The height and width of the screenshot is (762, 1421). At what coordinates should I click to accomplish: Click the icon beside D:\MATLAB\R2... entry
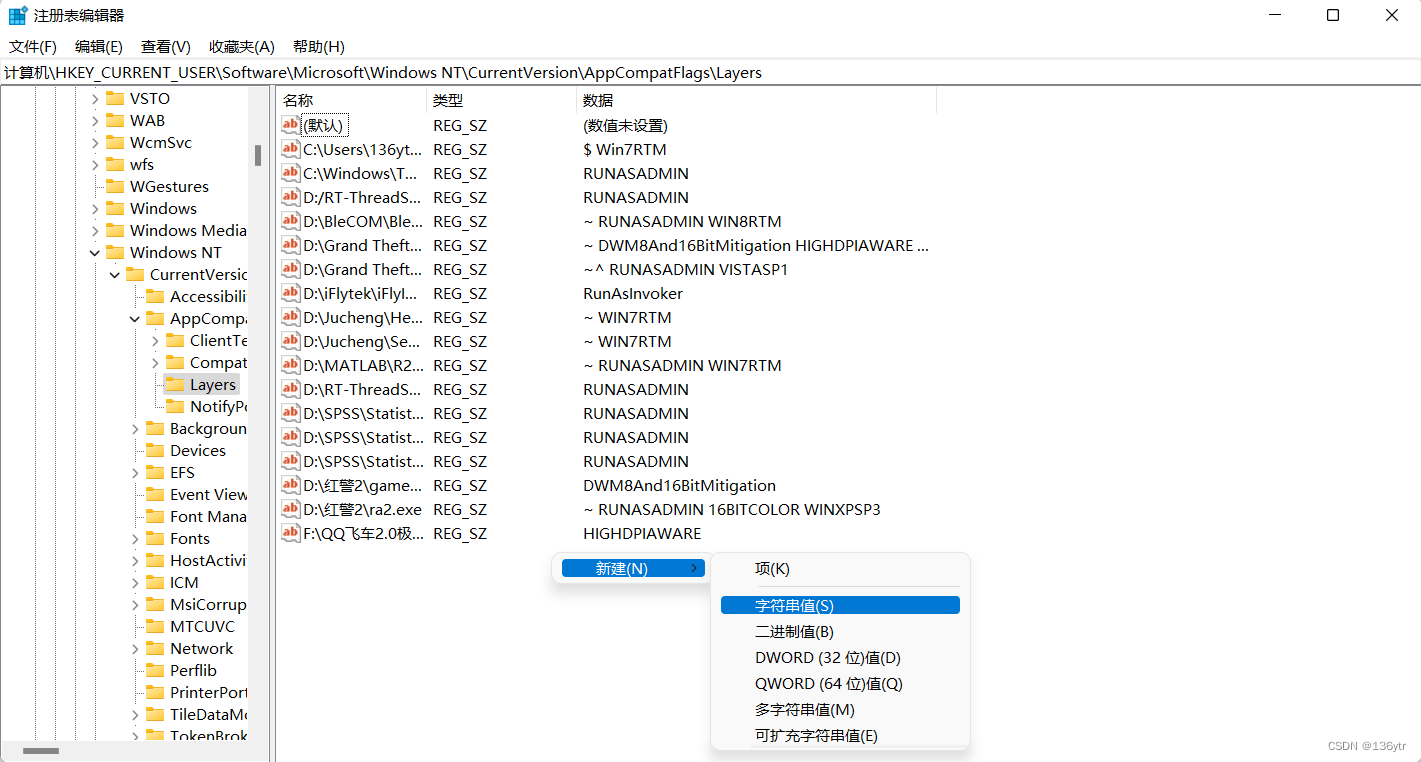pos(291,365)
